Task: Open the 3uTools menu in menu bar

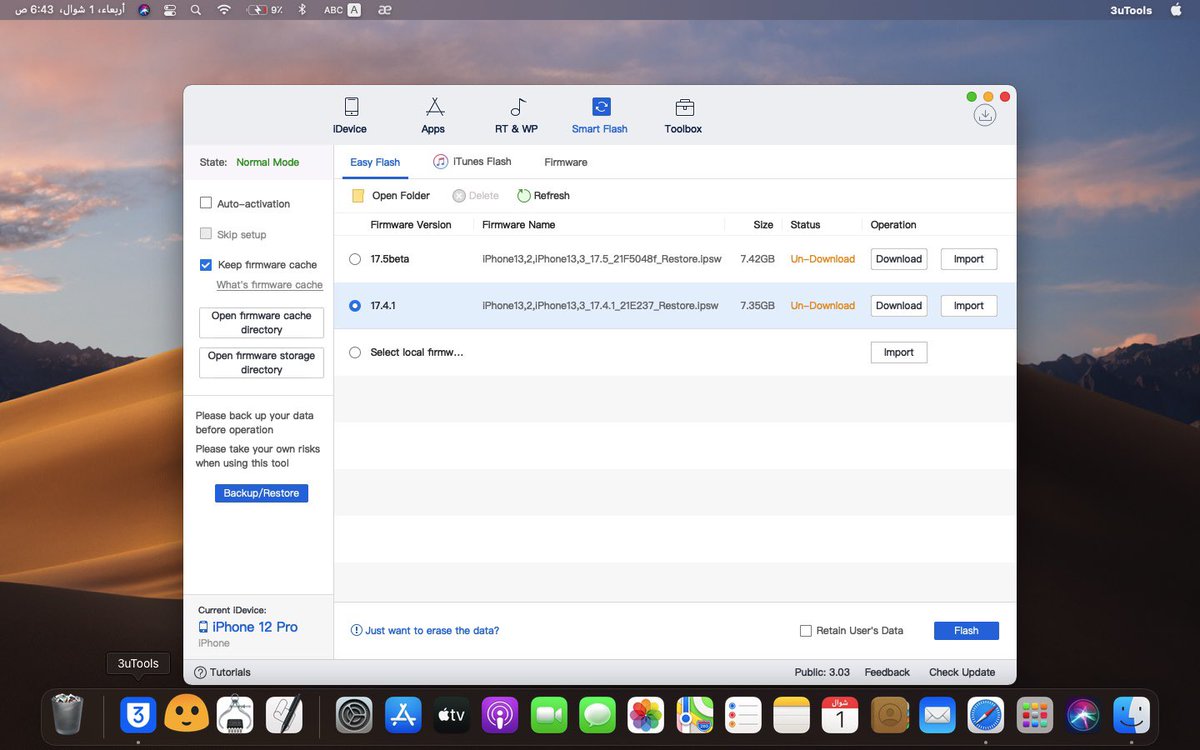Action: click(x=1130, y=10)
